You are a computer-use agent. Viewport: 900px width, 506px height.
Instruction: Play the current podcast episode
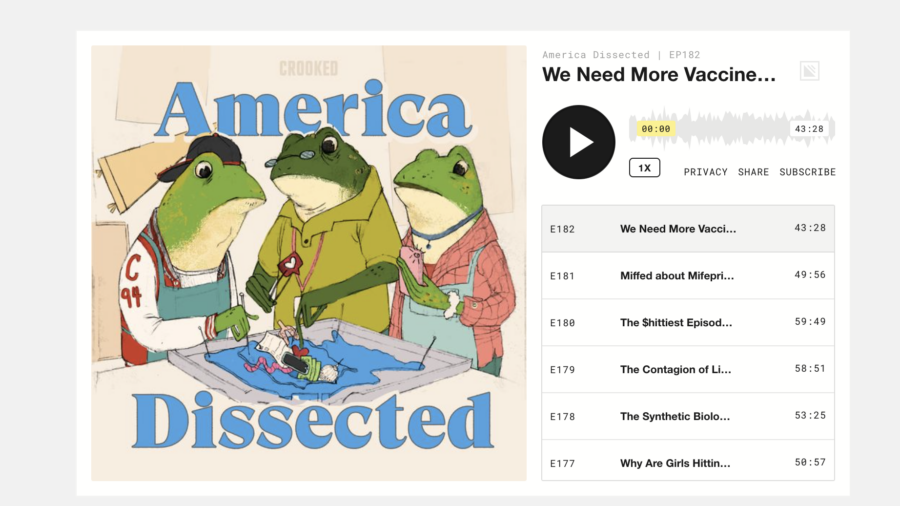coord(579,142)
